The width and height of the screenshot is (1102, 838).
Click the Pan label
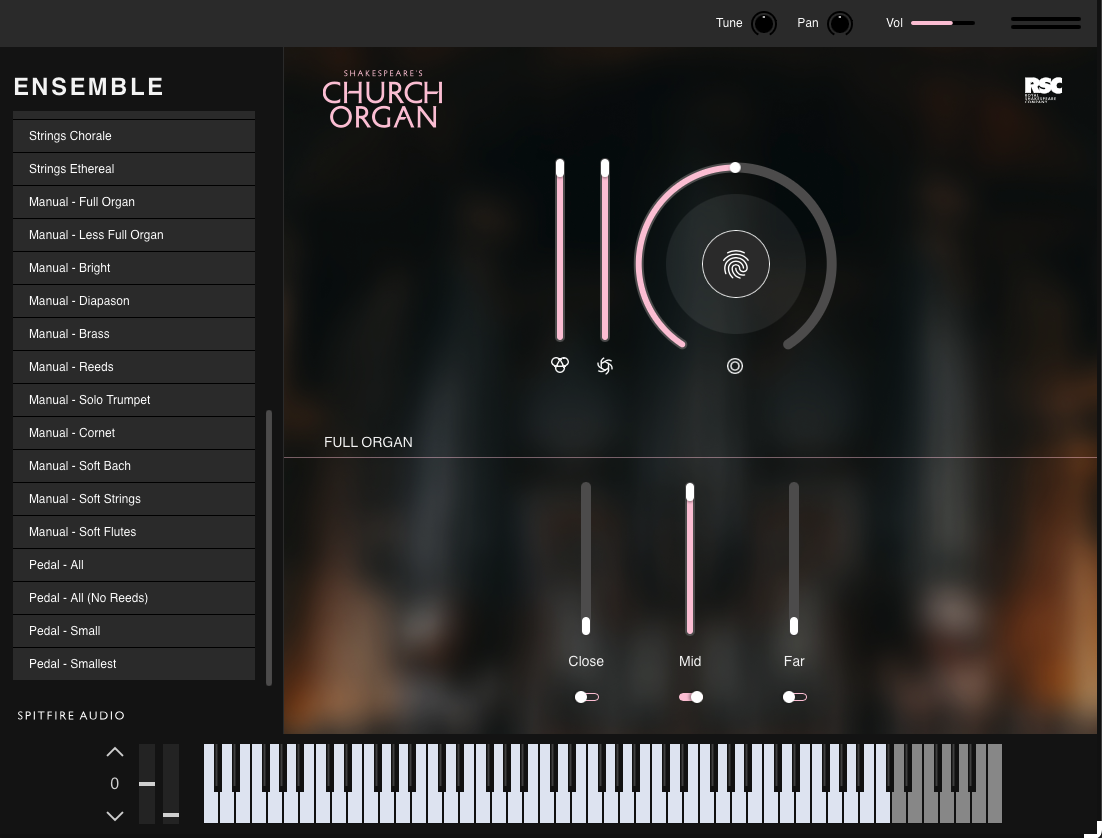[808, 23]
